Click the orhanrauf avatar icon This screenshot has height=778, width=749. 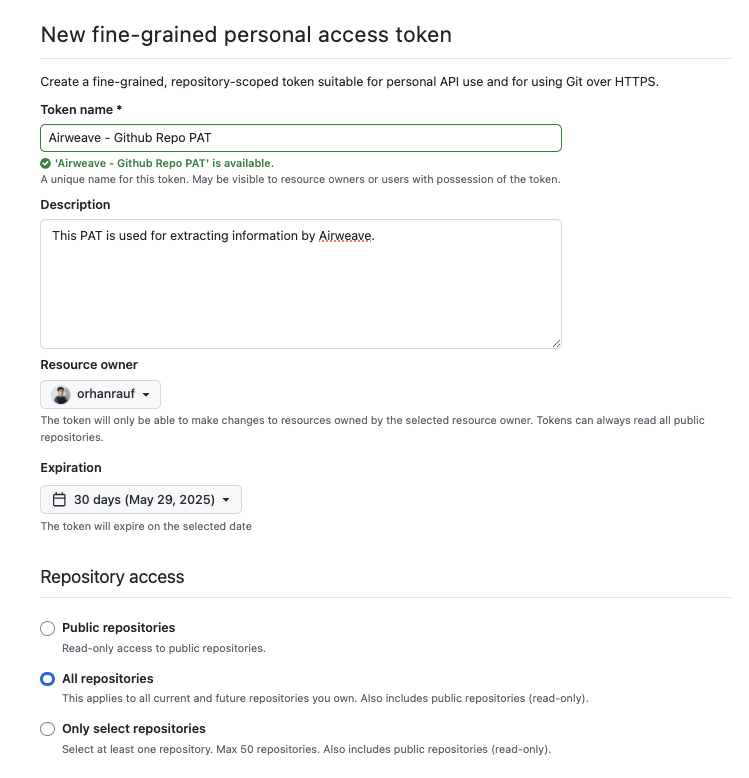click(61, 394)
